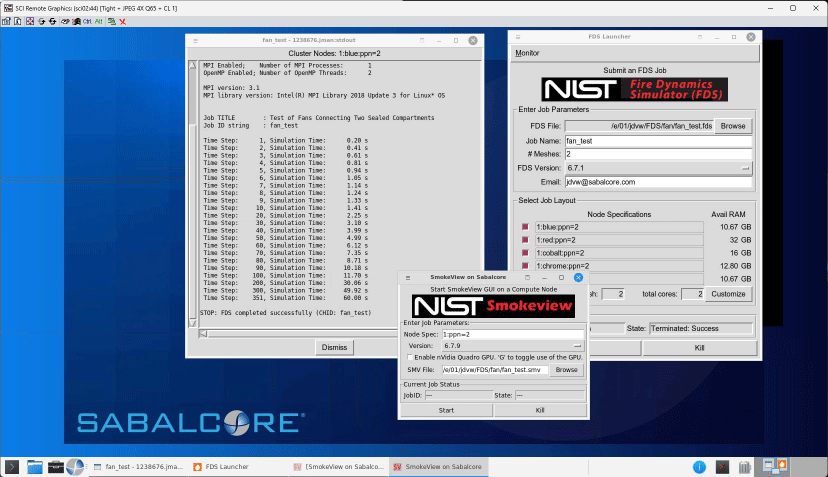Toggle full screen mode in the viewer toolbar
The image size is (828, 477).
pos(30,21)
